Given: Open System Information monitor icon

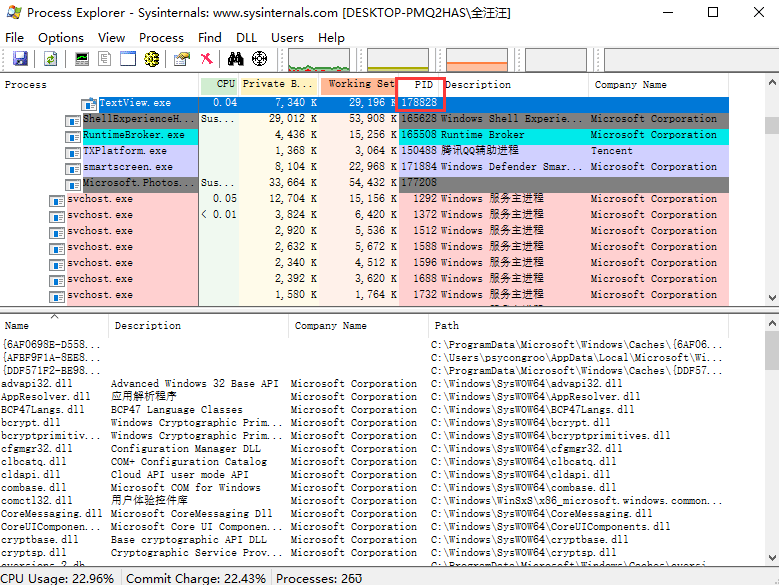Looking at the screenshot, I should click(x=81, y=59).
